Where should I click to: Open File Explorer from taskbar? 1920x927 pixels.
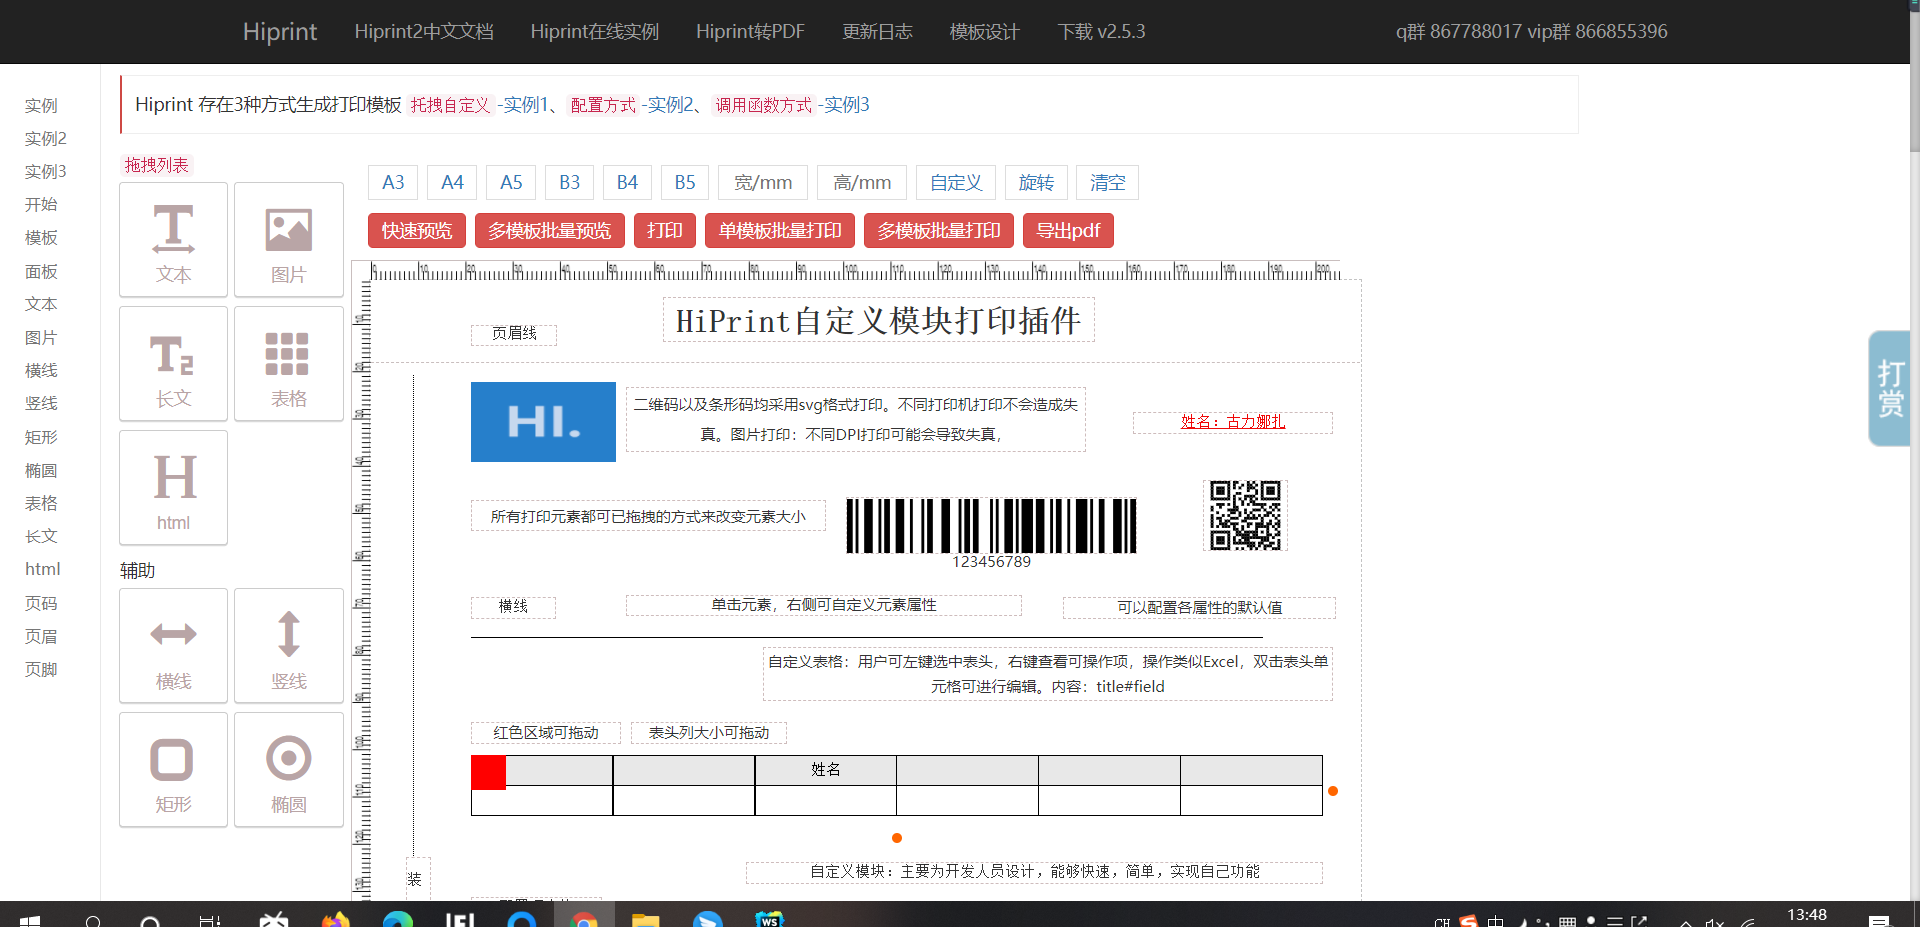coord(646,920)
